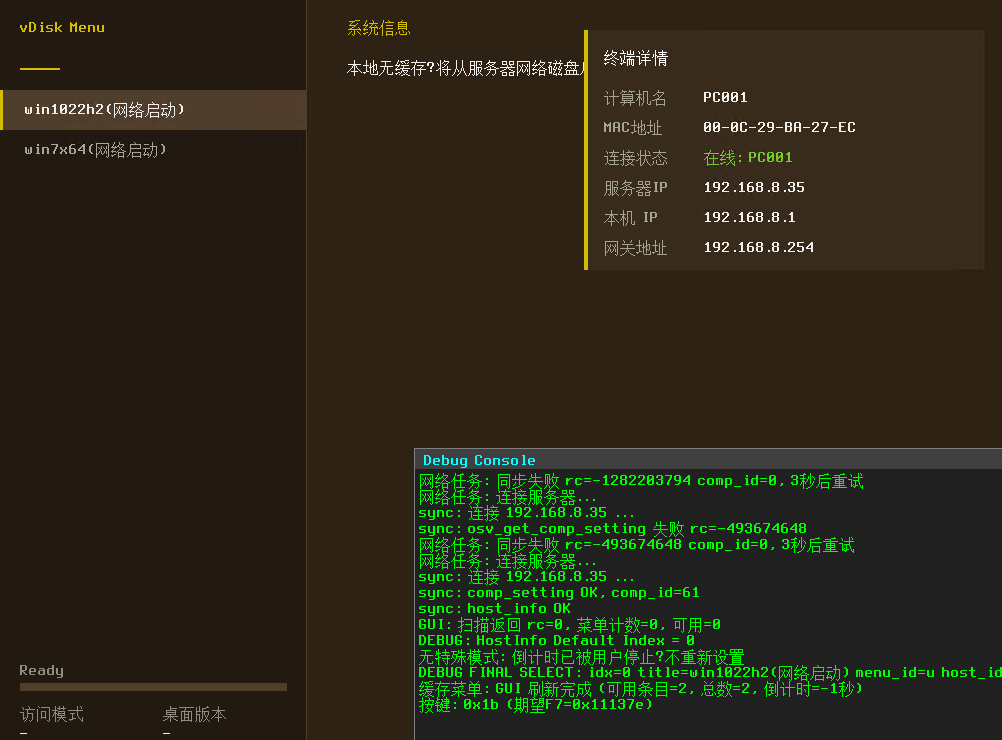Click the Ready status text
Viewport: 1002px width, 740px height.
coord(41,670)
